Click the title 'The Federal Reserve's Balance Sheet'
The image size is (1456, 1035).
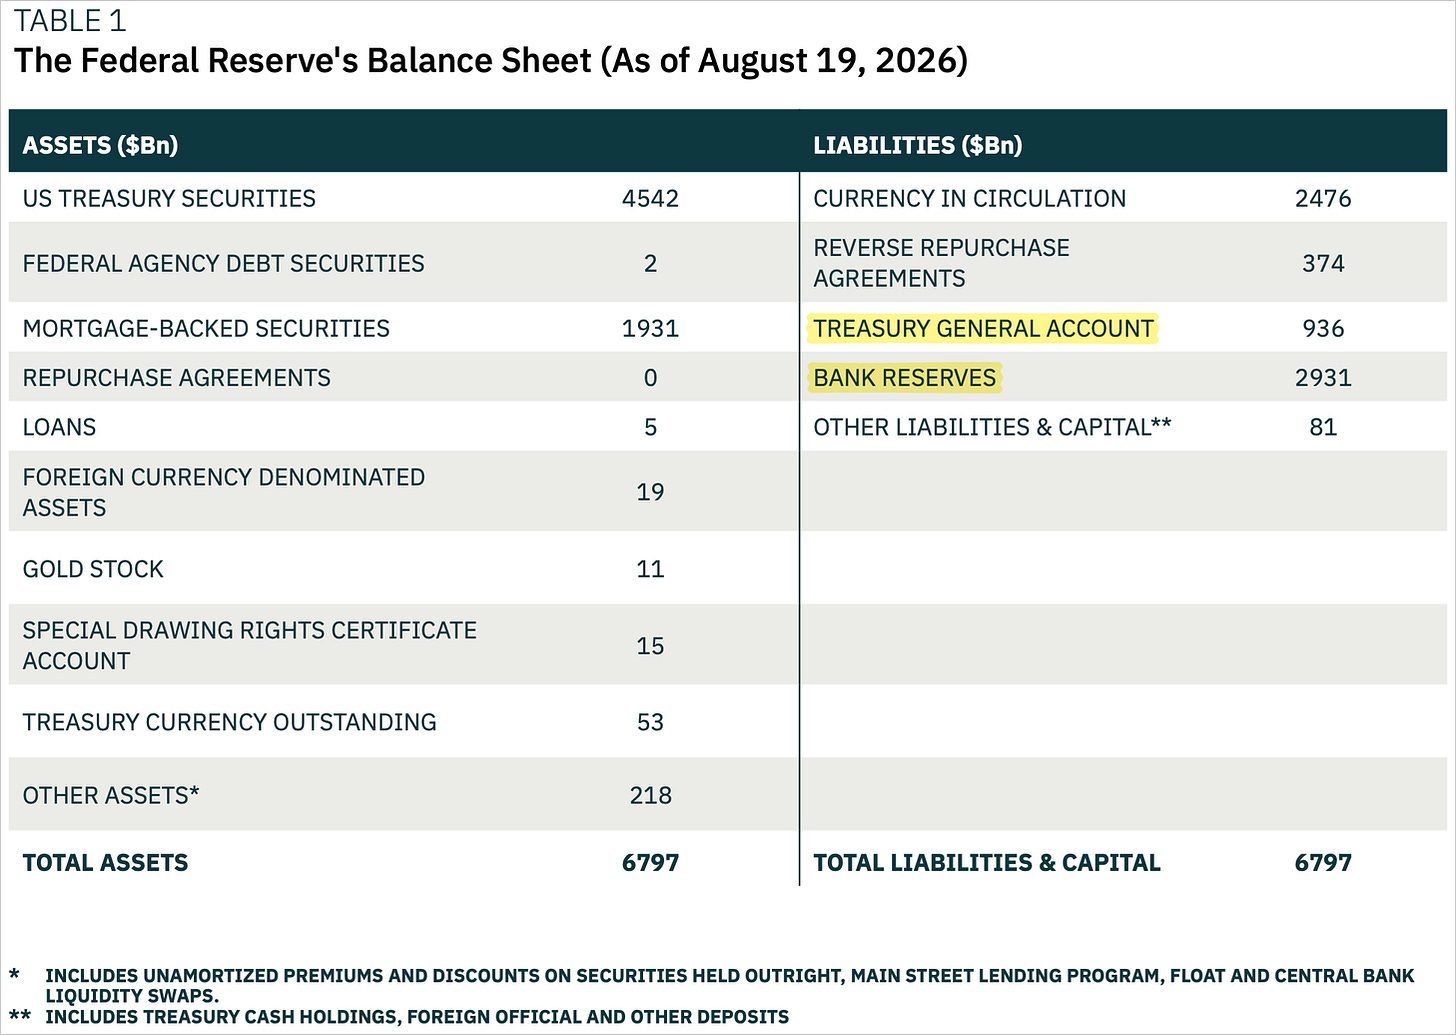coord(303,61)
